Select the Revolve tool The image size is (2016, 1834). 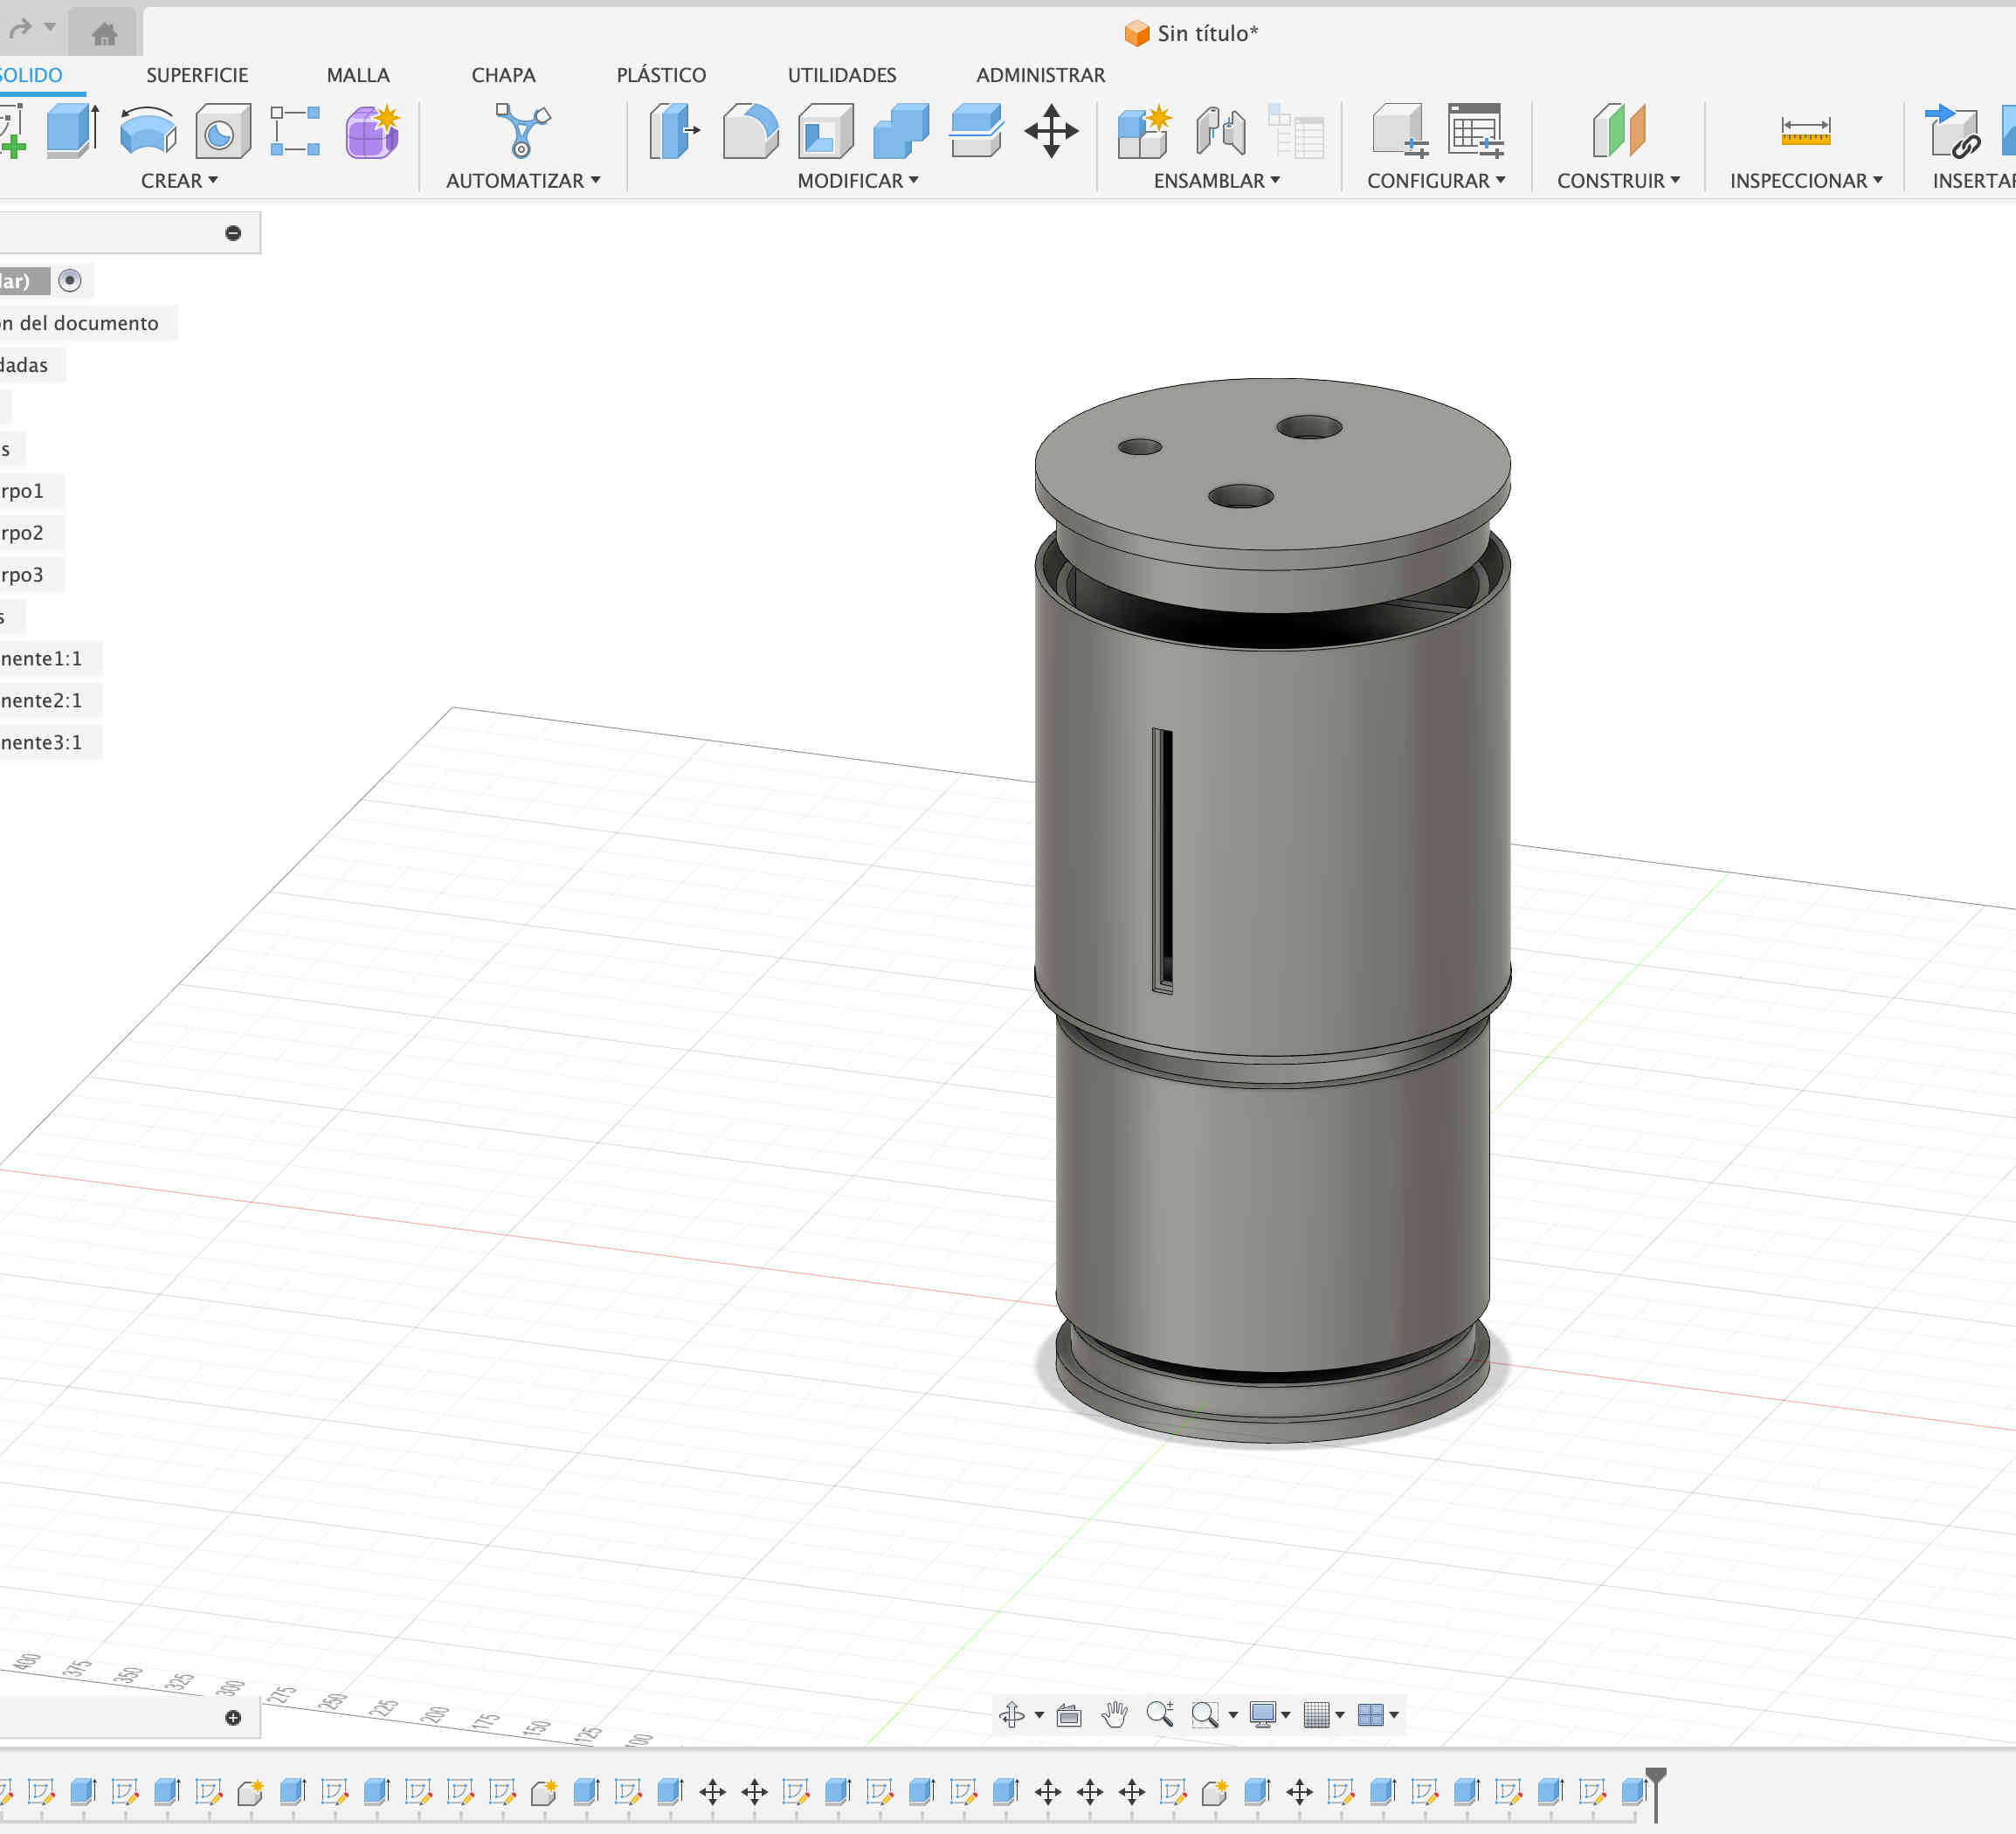click(x=147, y=131)
